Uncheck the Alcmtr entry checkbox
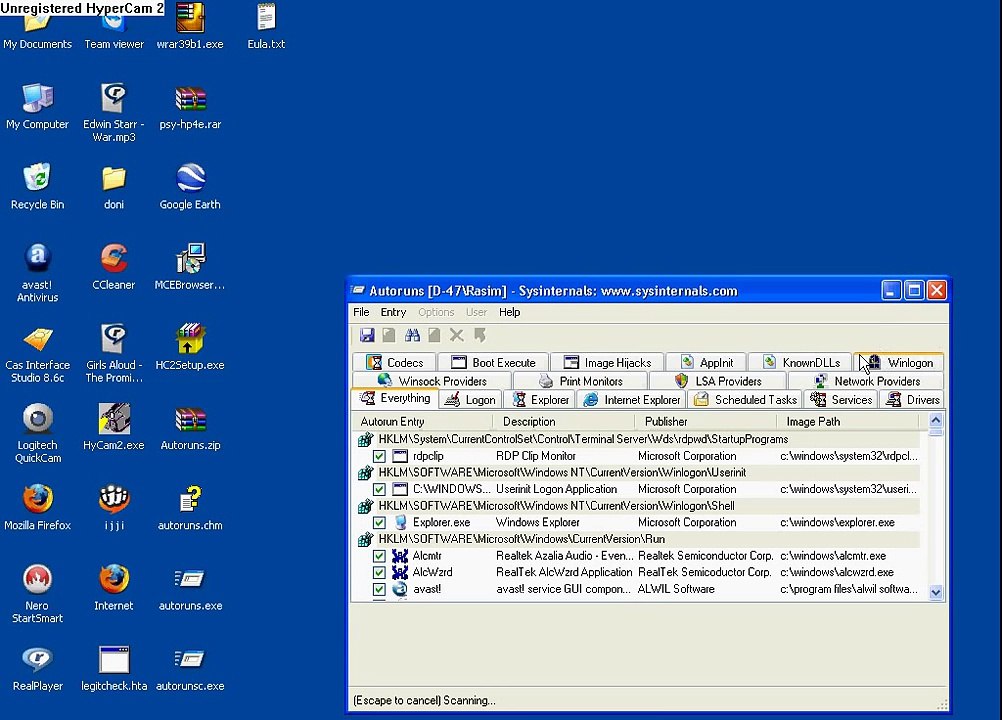This screenshot has height=720, width=1002. click(379, 556)
